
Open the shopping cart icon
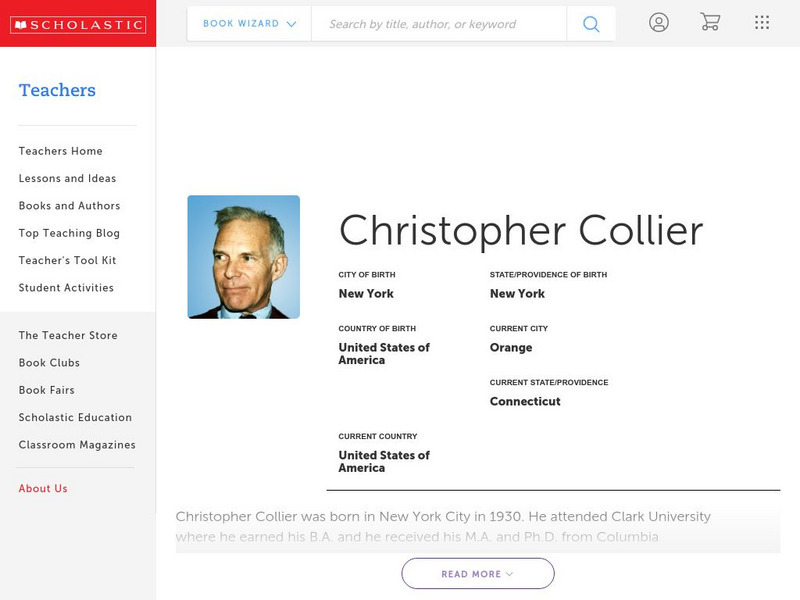pyautogui.click(x=711, y=22)
